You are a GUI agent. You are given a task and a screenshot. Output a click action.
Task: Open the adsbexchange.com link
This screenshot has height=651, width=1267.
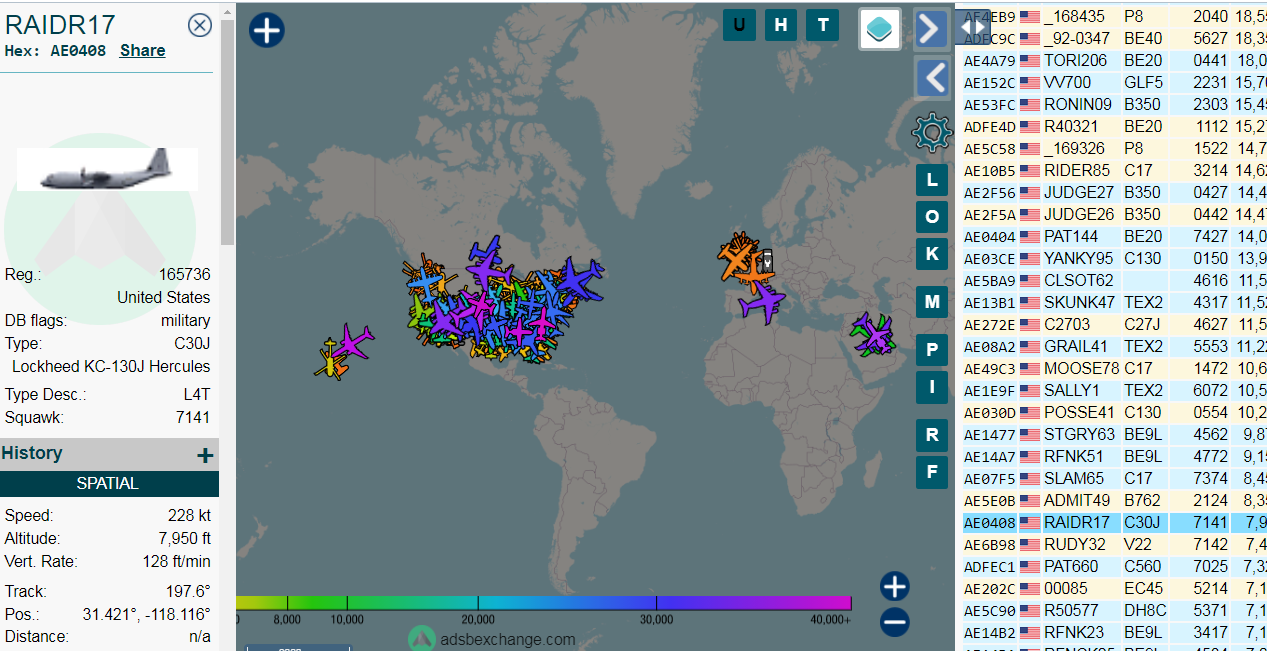coord(508,639)
